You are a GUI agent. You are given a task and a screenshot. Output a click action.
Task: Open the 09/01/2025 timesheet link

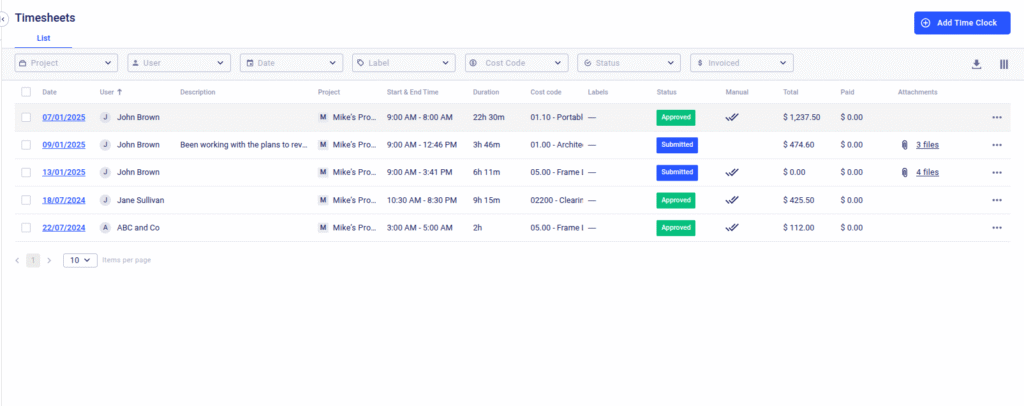coord(64,145)
